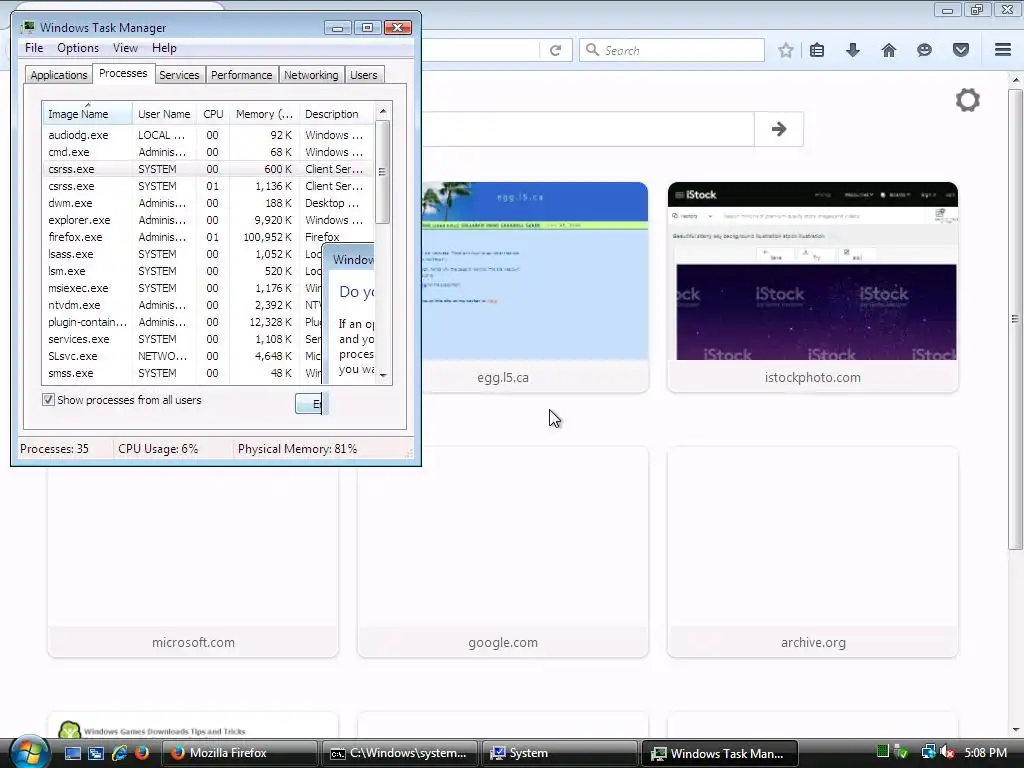Open Firefox downloads arrow icon
1024x768 pixels.
(x=853, y=50)
